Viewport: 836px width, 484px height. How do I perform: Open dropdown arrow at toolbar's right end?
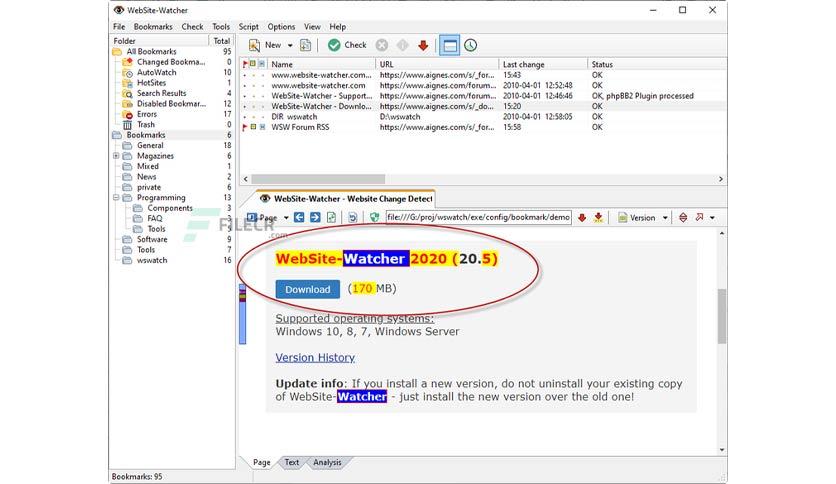point(712,217)
